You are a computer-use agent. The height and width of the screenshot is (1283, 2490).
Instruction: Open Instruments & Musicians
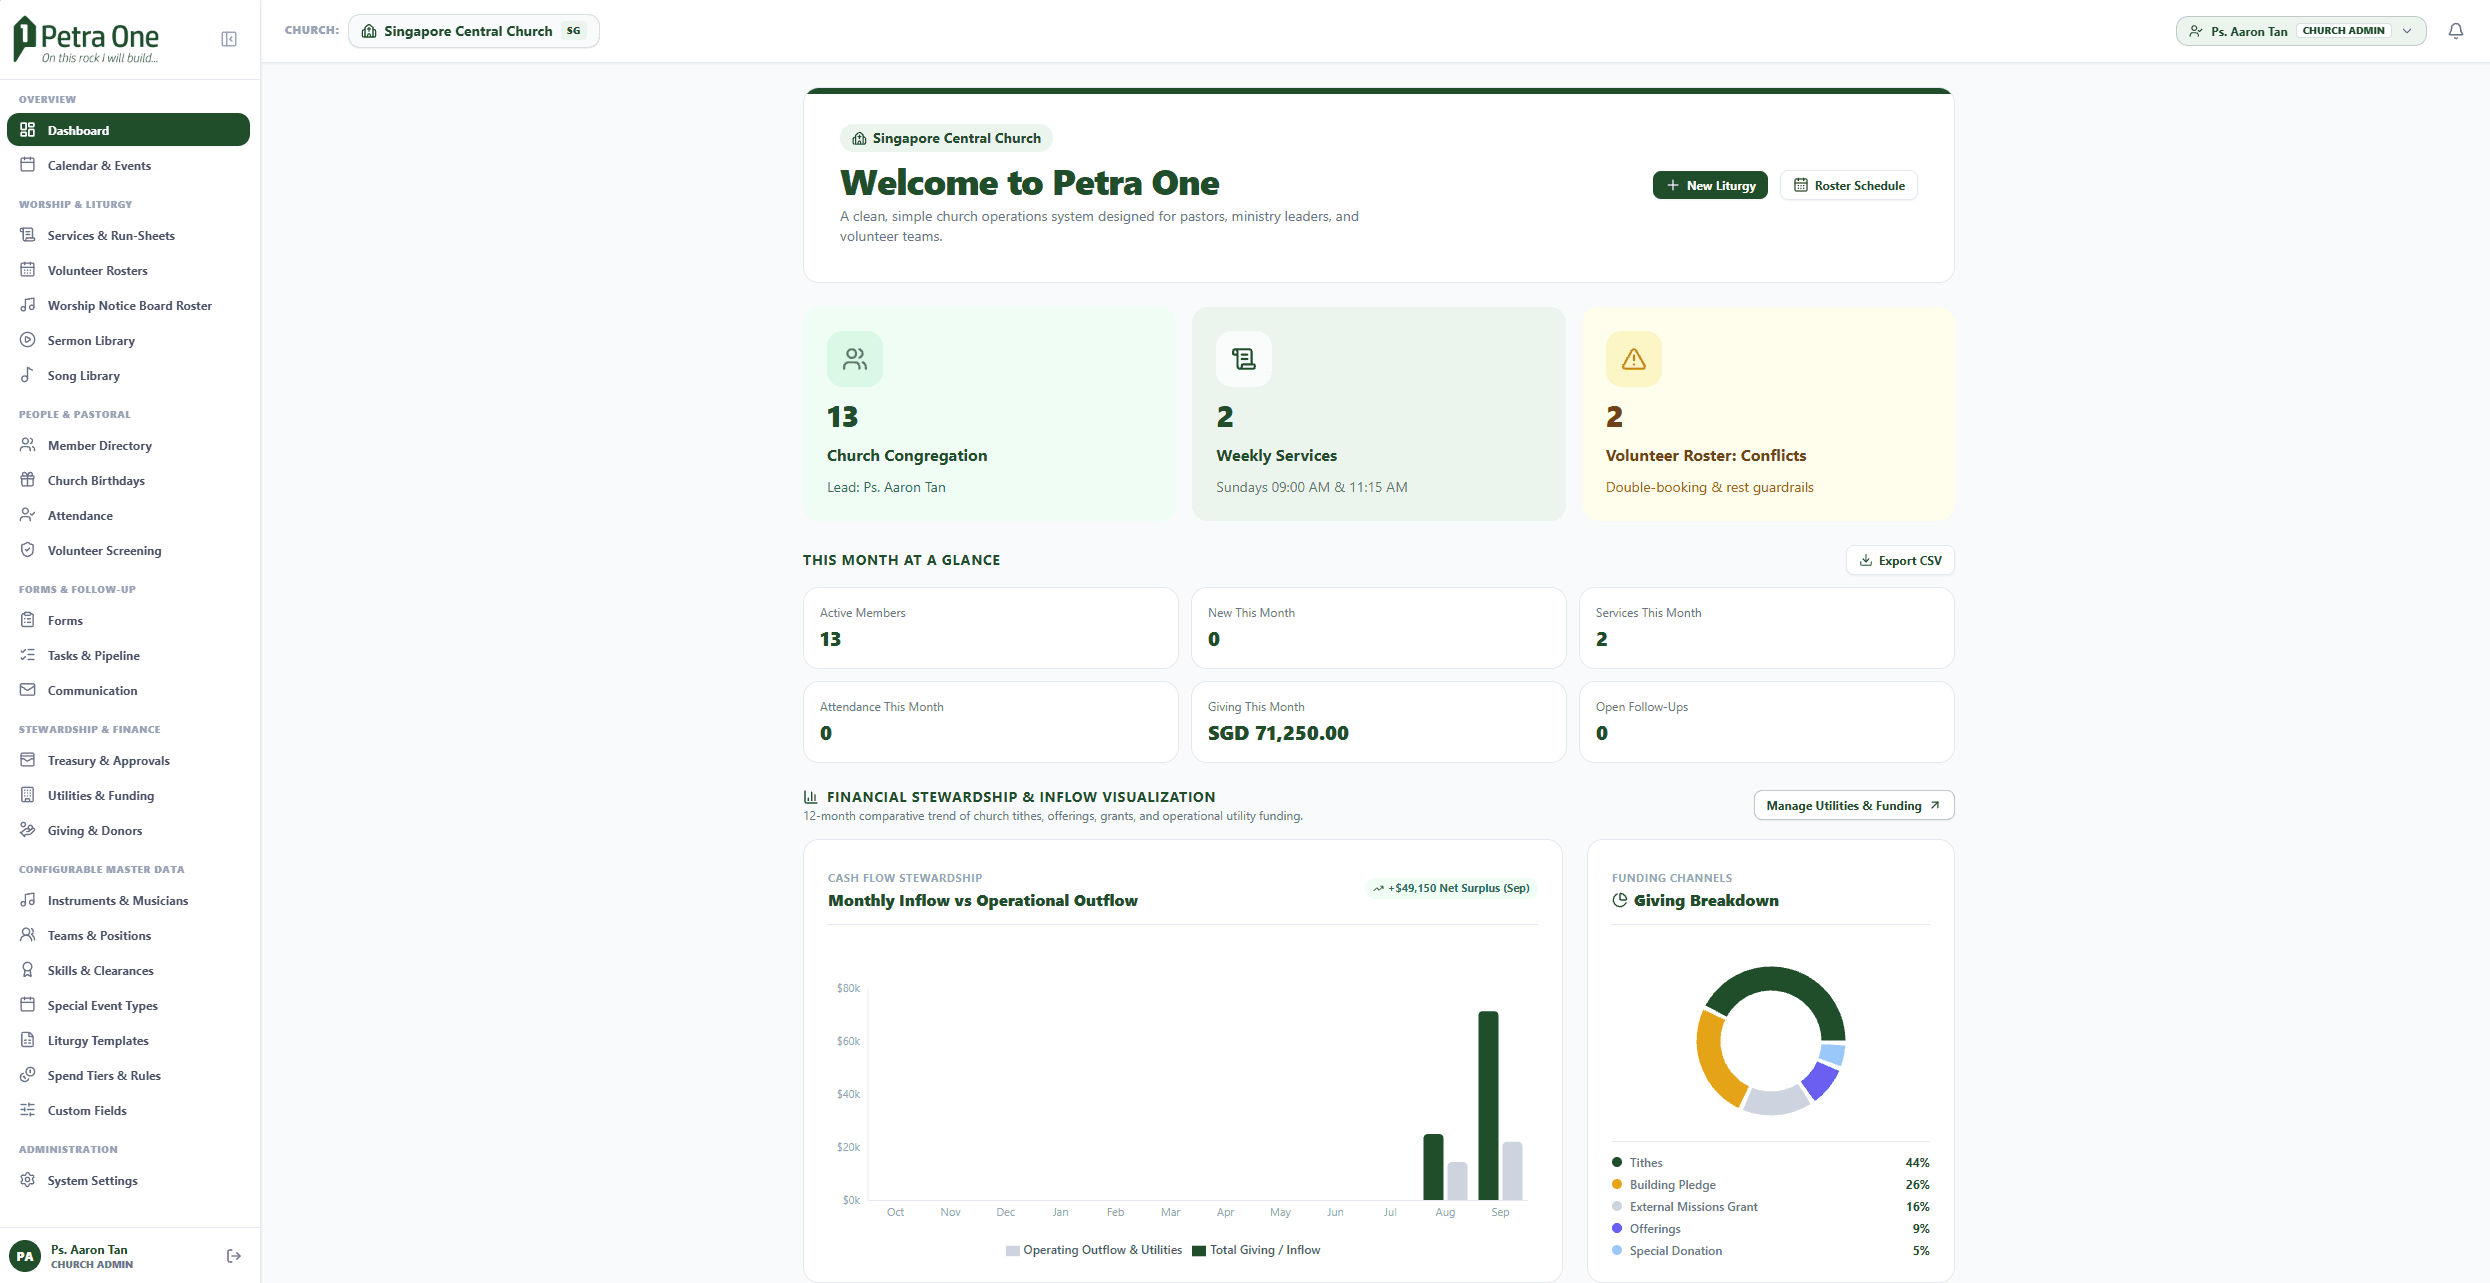[x=128, y=900]
